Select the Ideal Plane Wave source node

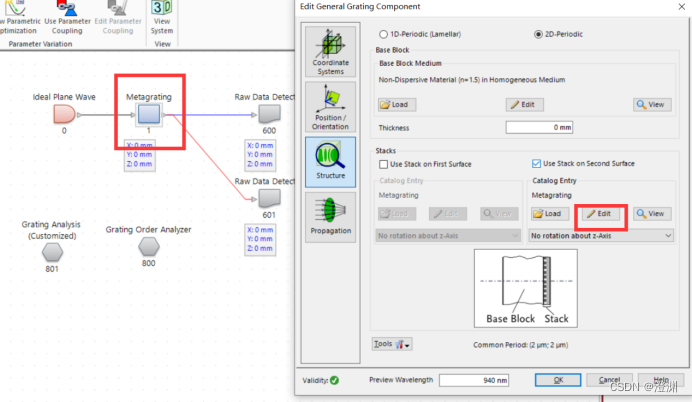coord(64,114)
